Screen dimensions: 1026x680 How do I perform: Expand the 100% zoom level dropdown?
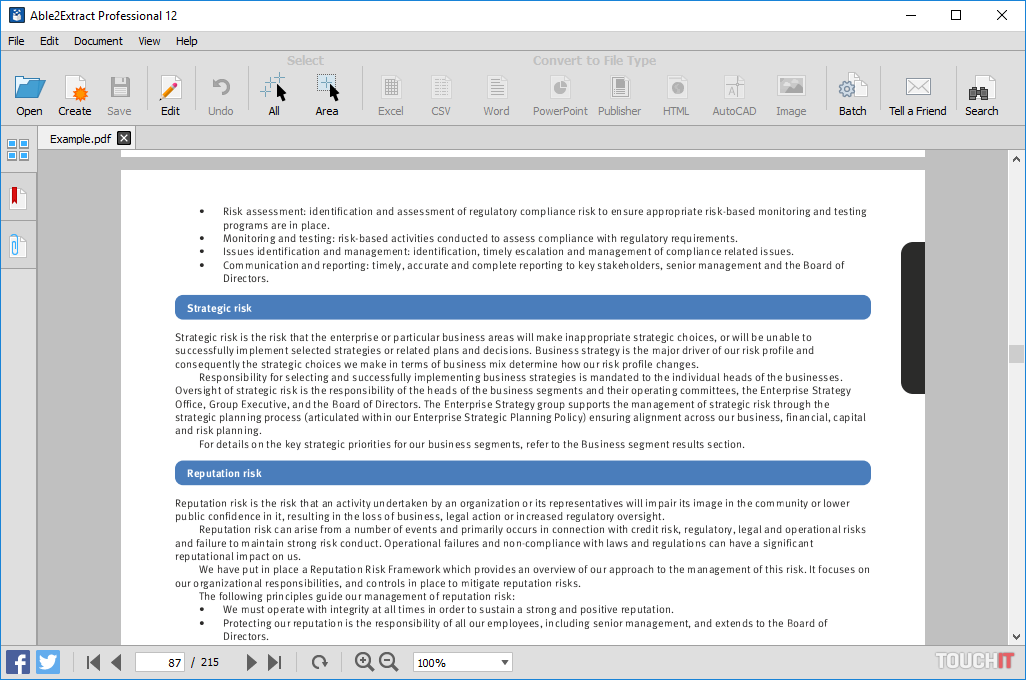pos(505,662)
